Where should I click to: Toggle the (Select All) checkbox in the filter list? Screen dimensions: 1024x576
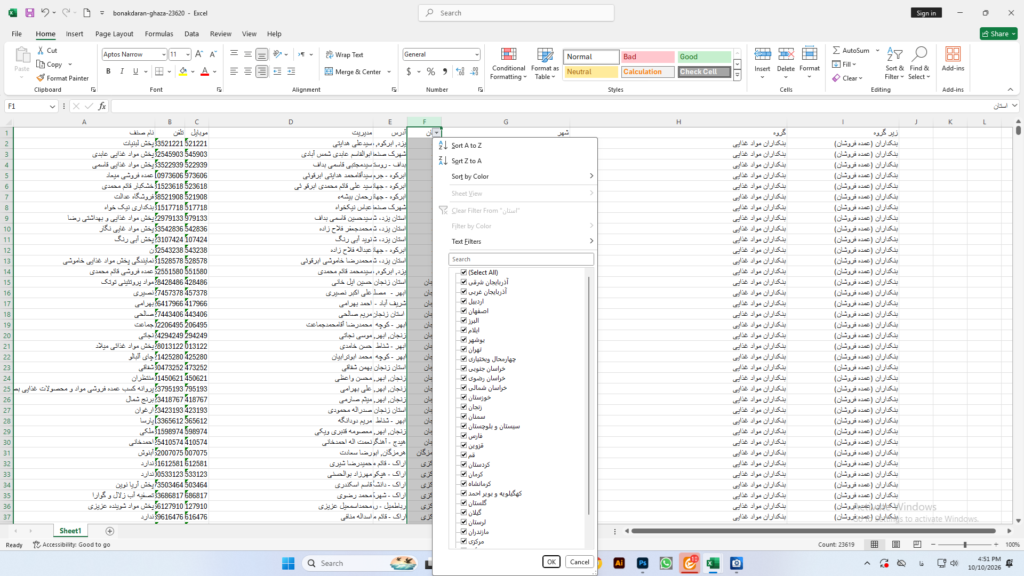pos(464,272)
